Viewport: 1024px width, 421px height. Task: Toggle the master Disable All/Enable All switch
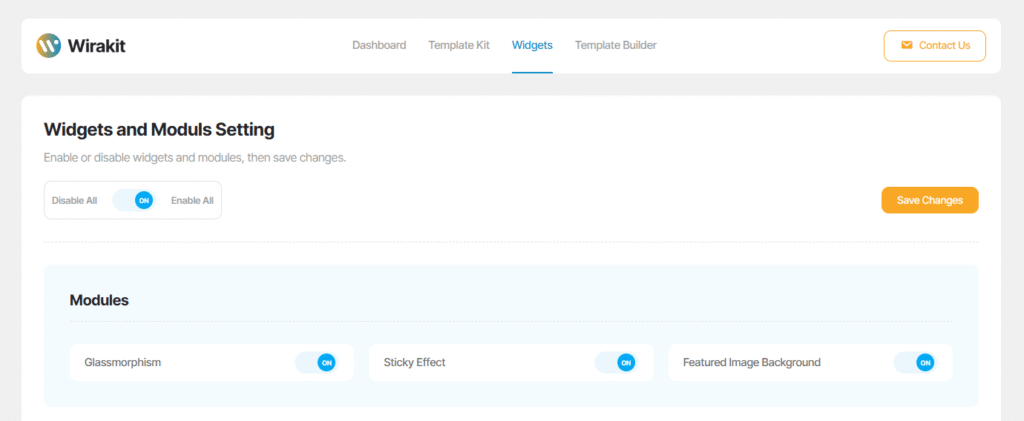134,200
